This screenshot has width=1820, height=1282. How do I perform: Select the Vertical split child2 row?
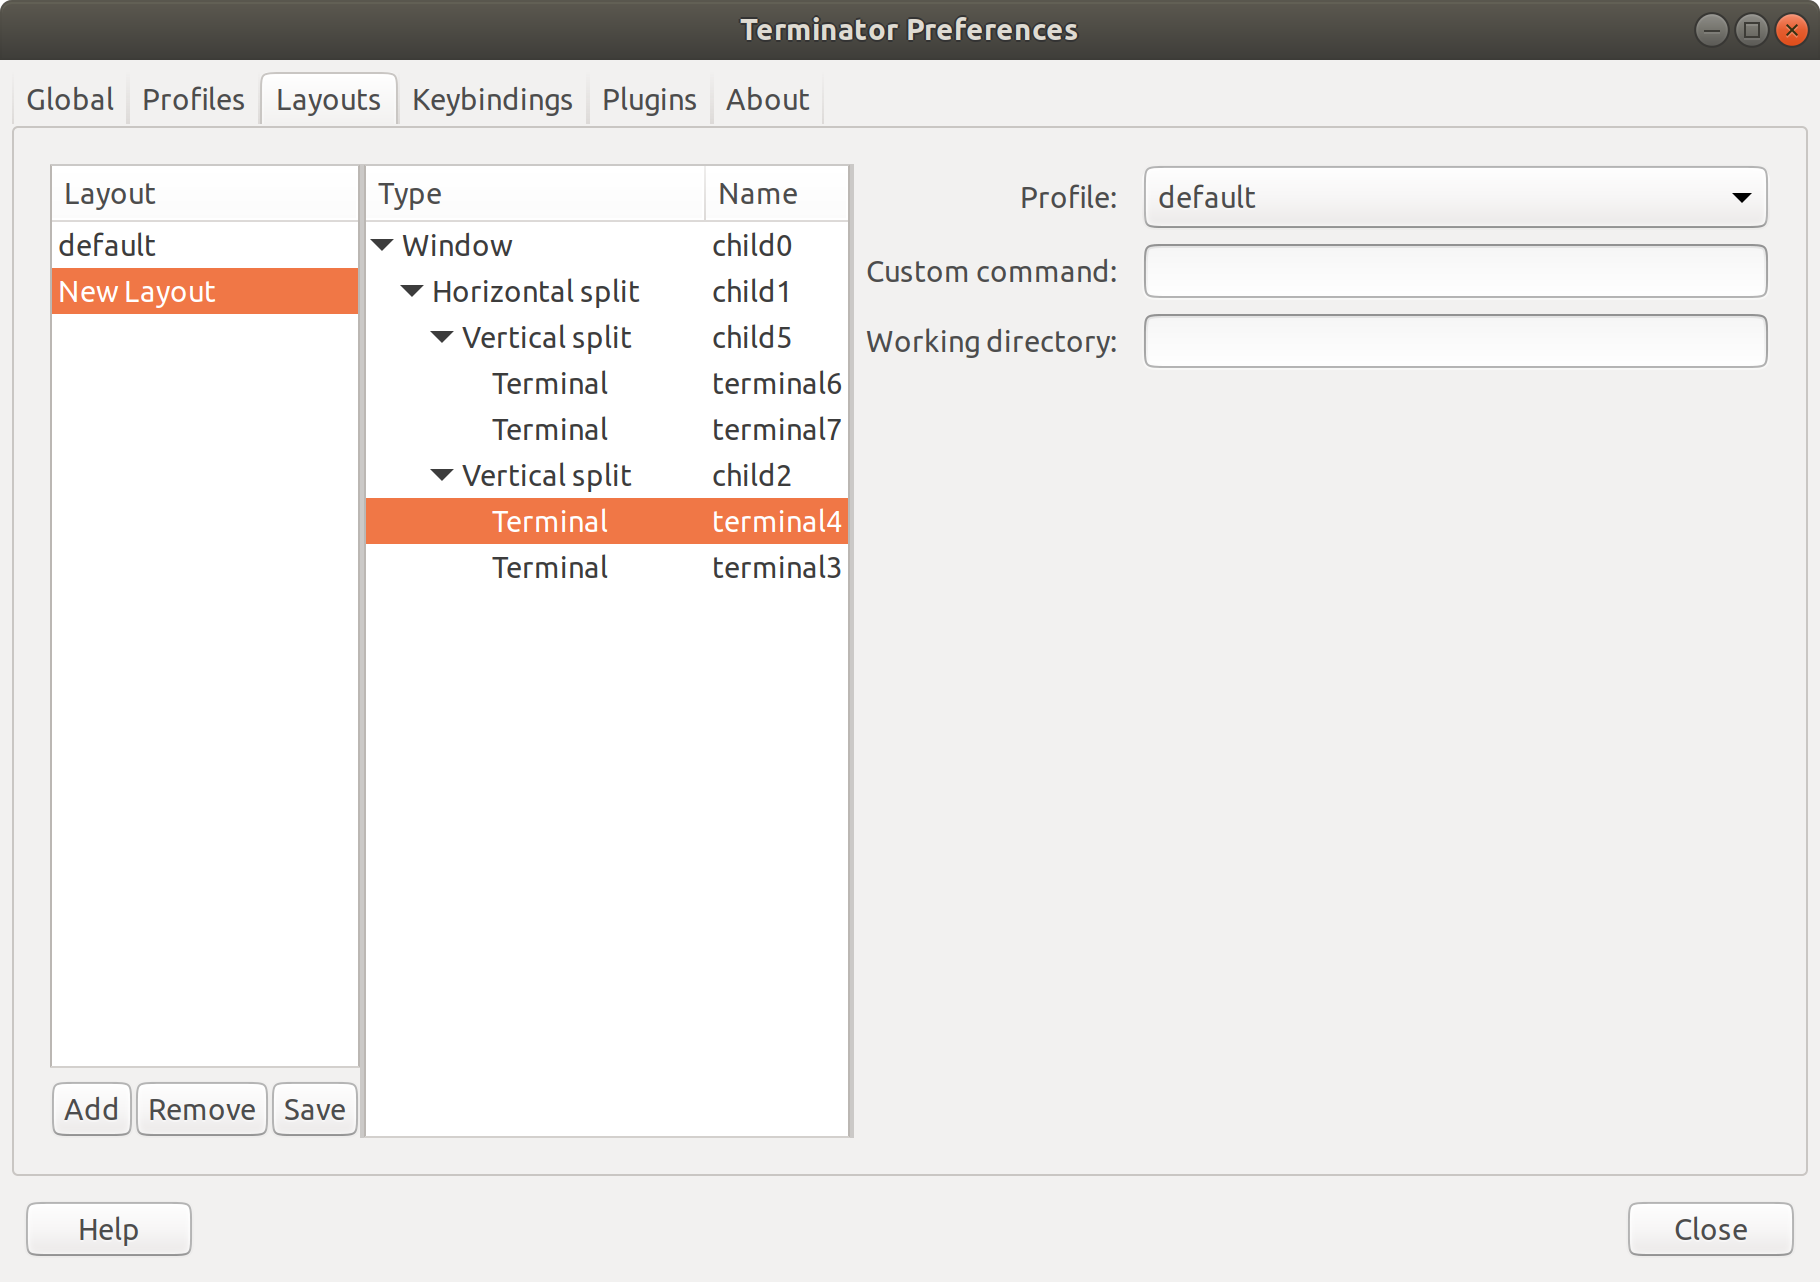[607, 475]
